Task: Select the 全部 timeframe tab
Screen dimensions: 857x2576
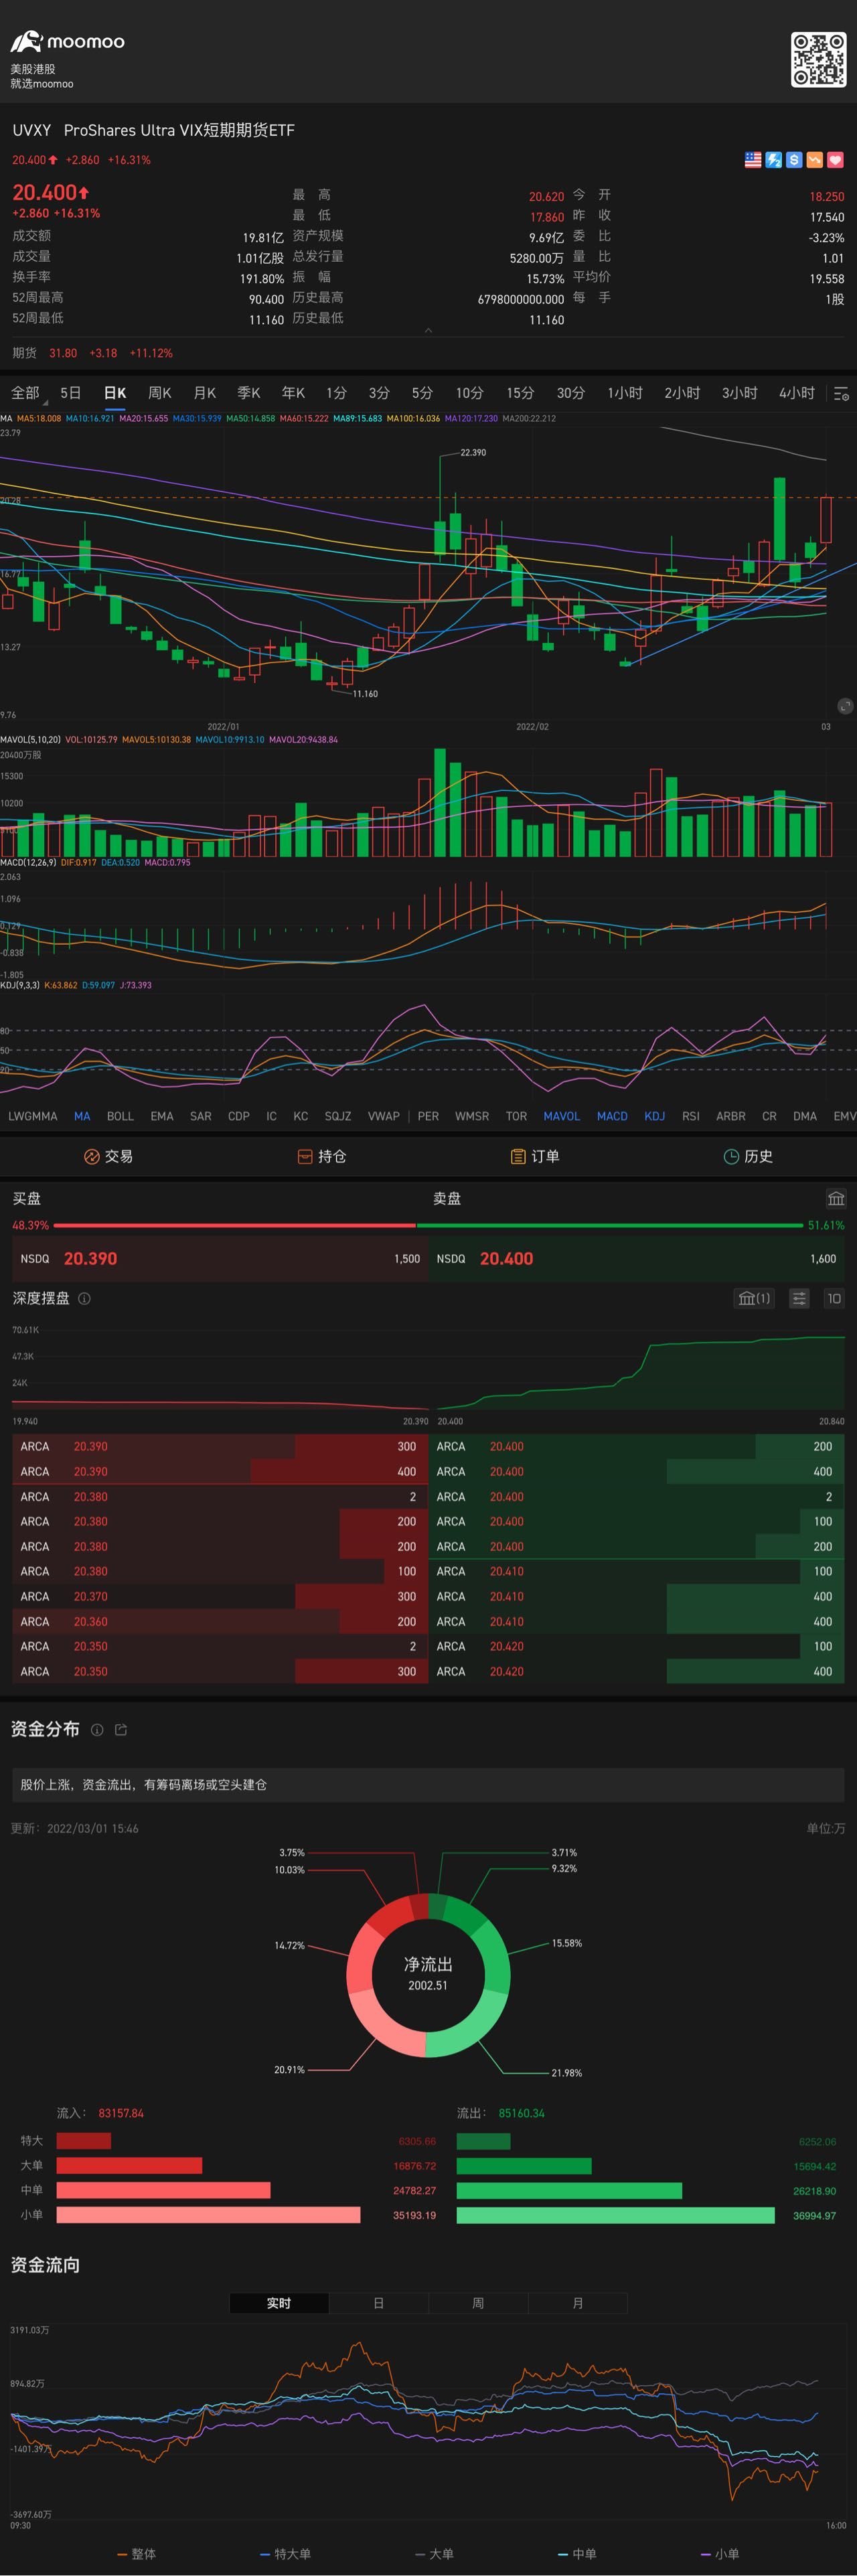Action: [x=25, y=393]
